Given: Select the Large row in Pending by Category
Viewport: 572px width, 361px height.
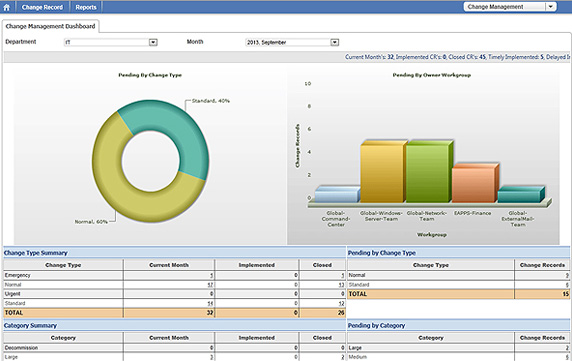Looking at the screenshot, I should [459, 348].
